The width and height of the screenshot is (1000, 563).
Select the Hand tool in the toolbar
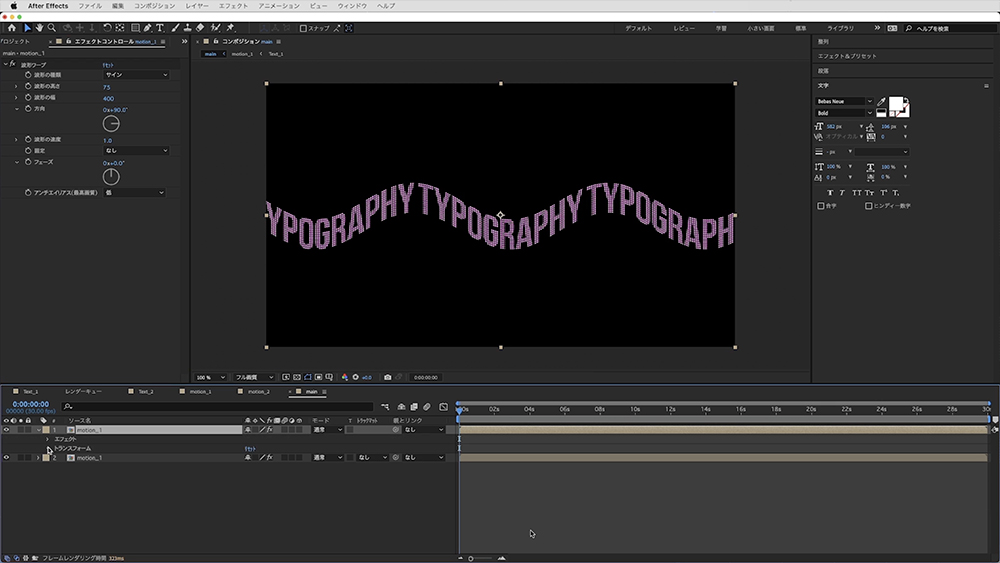[x=40, y=28]
